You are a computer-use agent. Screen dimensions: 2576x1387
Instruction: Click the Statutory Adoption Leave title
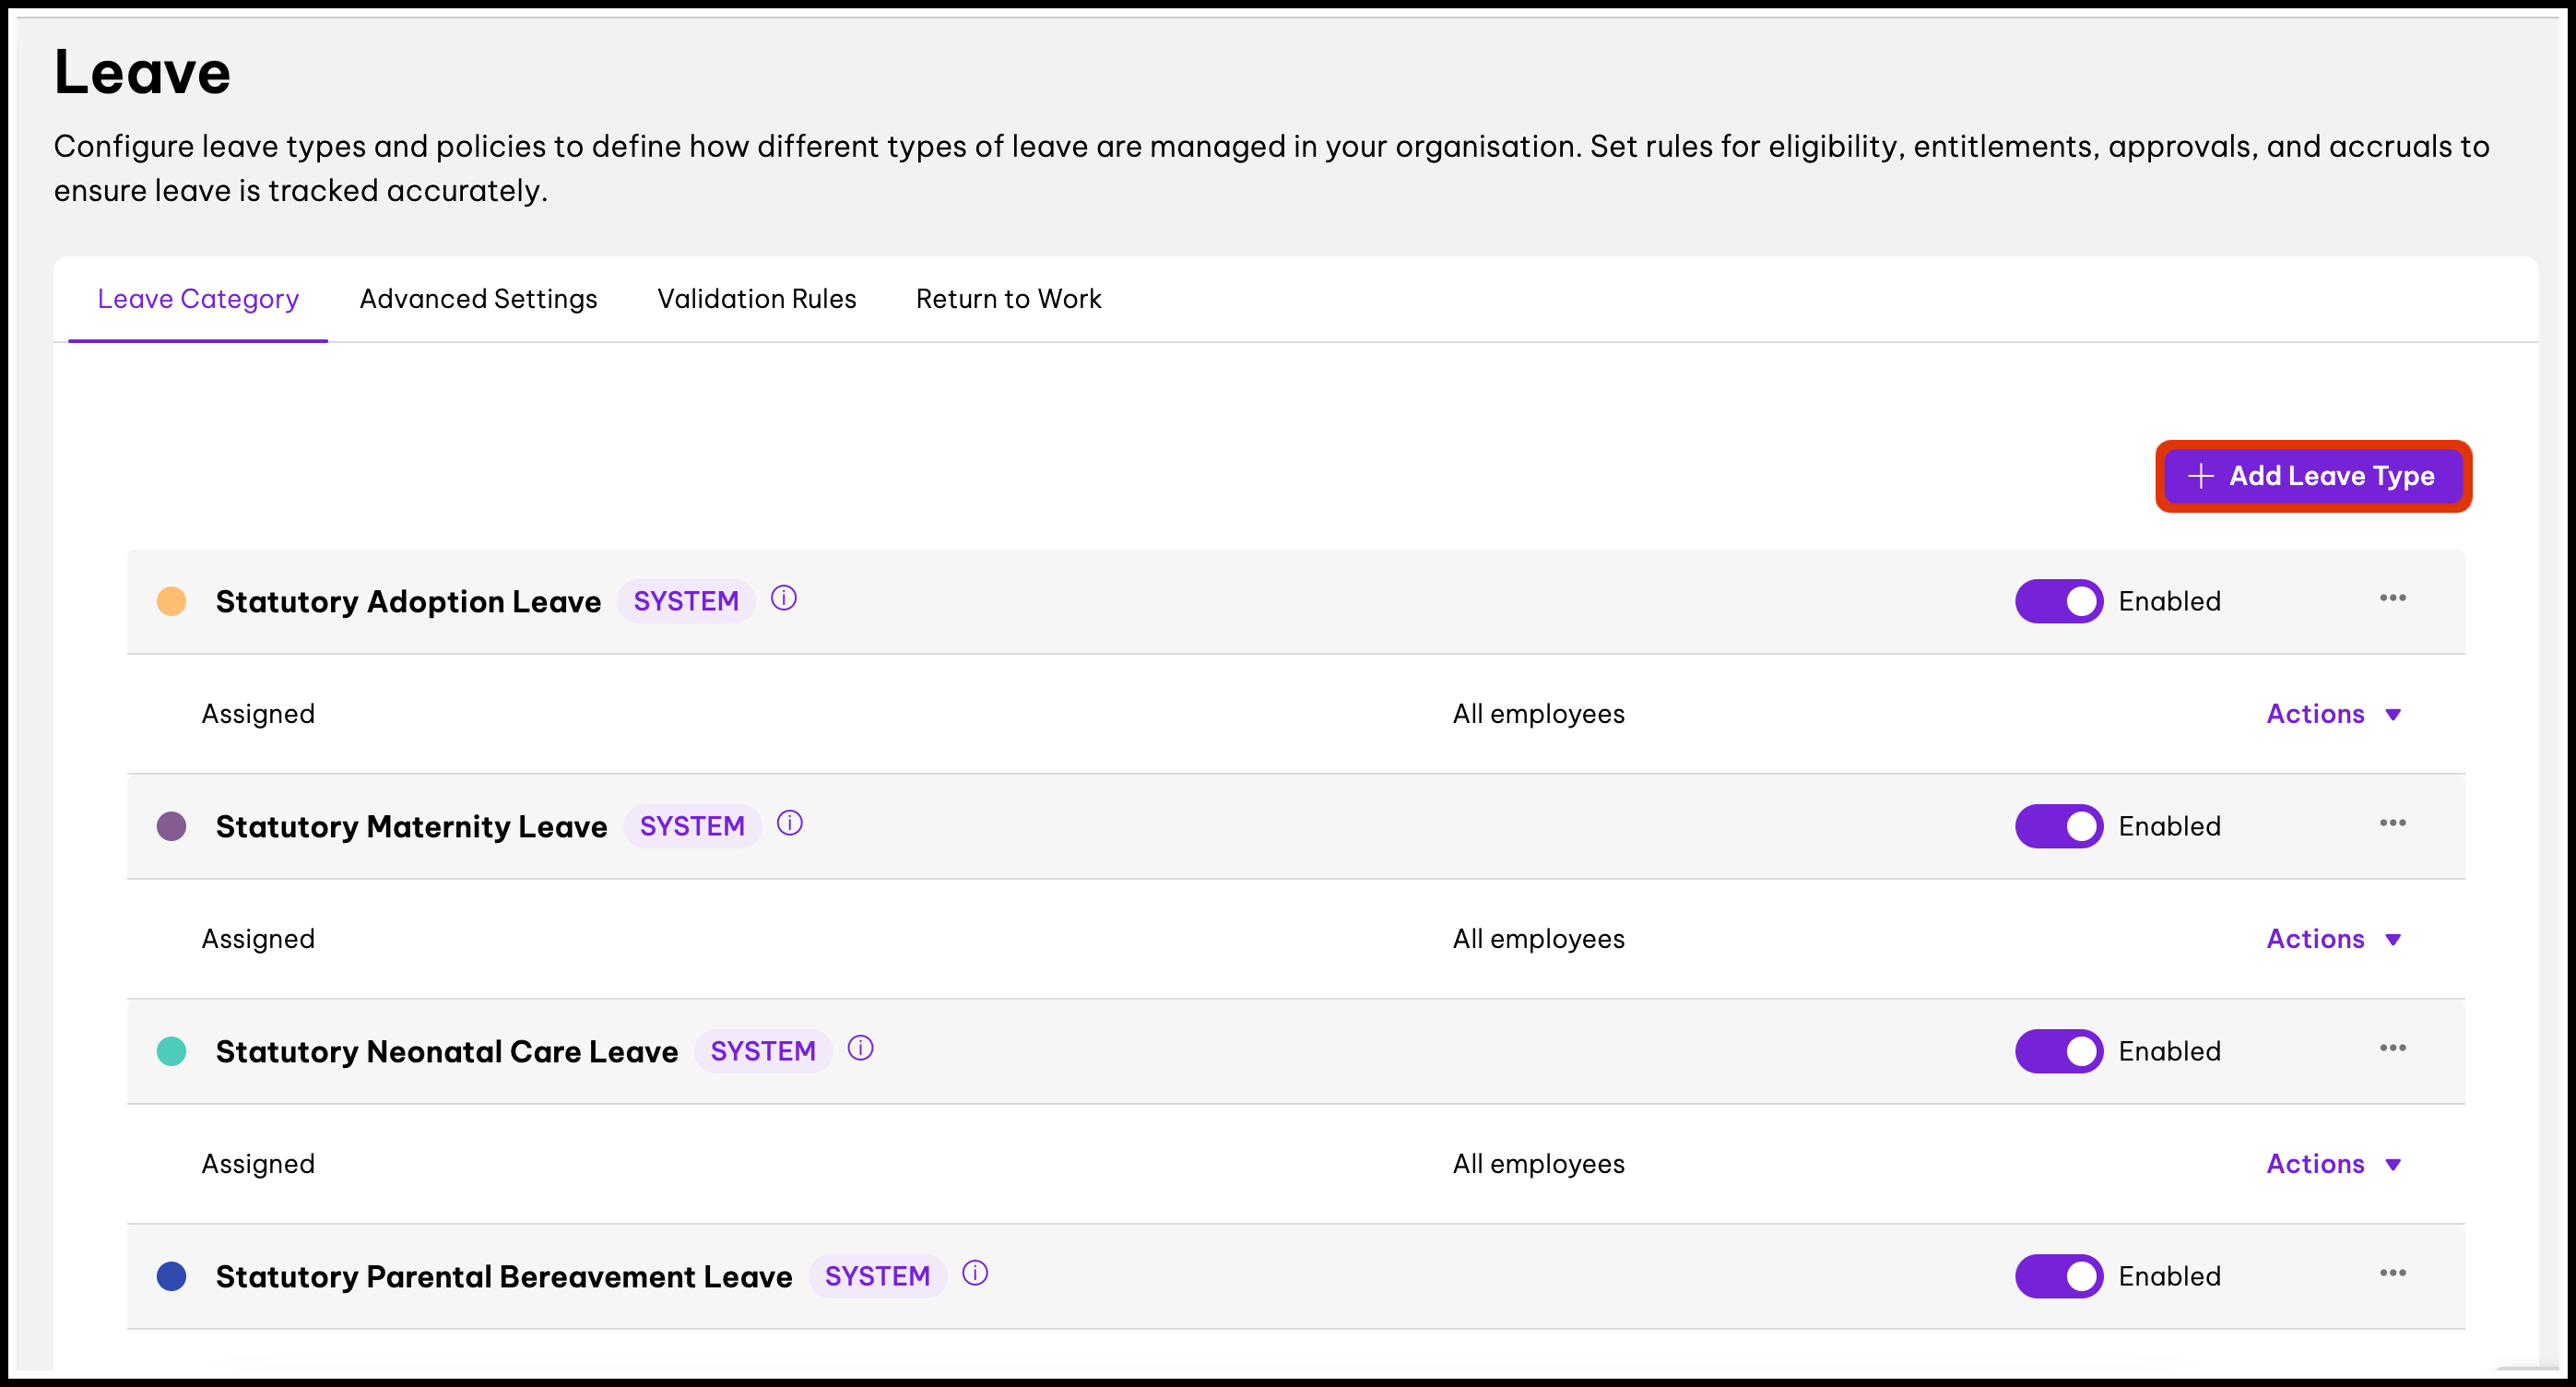coord(408,601)
